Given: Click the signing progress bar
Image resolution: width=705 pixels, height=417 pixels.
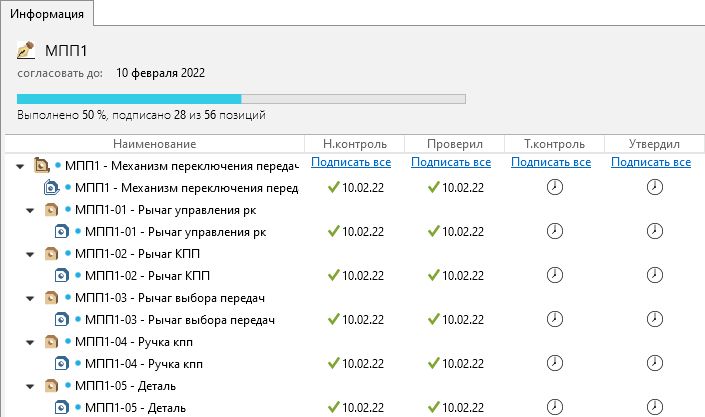Looking at the screenshot, I should [241, 99].
